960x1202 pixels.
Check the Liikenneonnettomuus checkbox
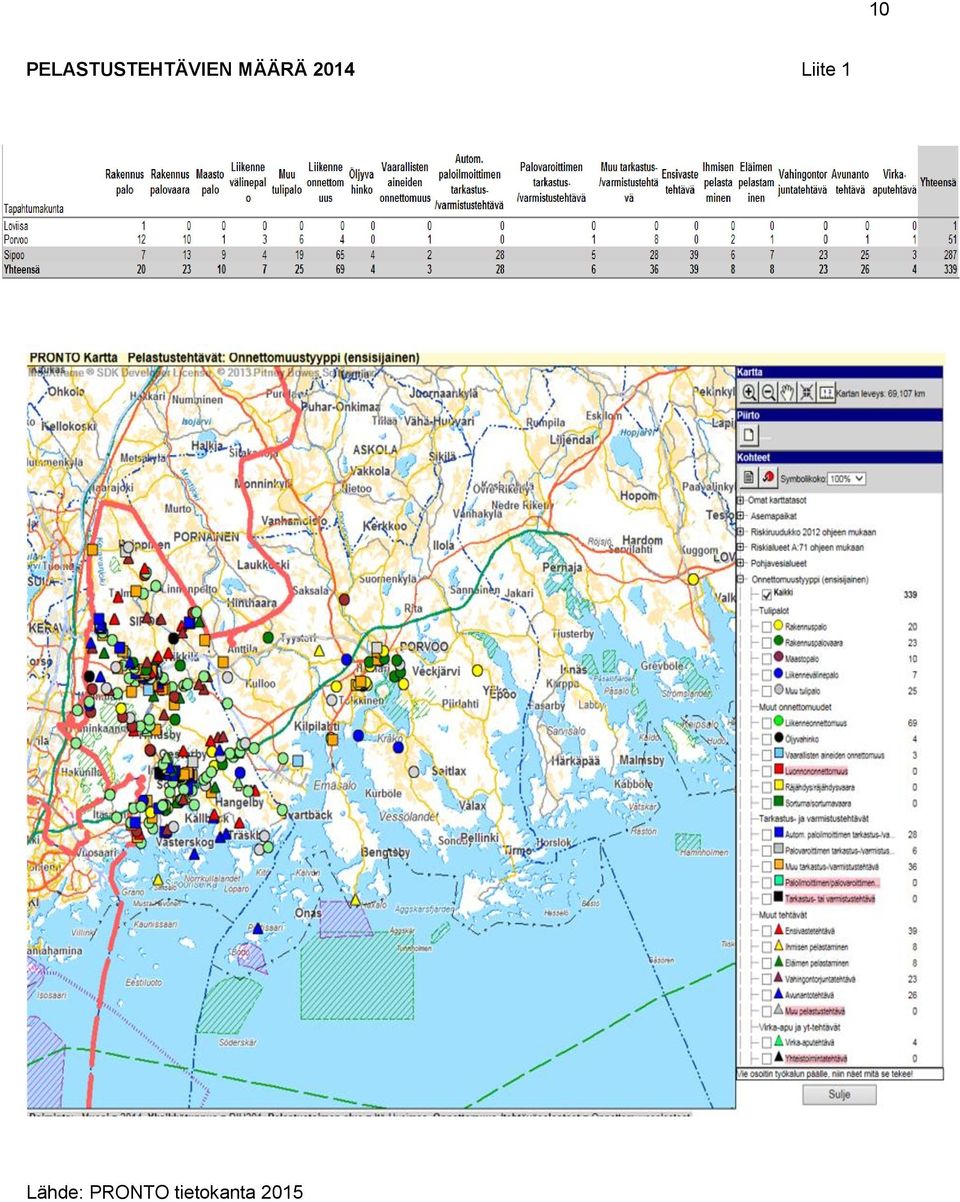(766, 722)
